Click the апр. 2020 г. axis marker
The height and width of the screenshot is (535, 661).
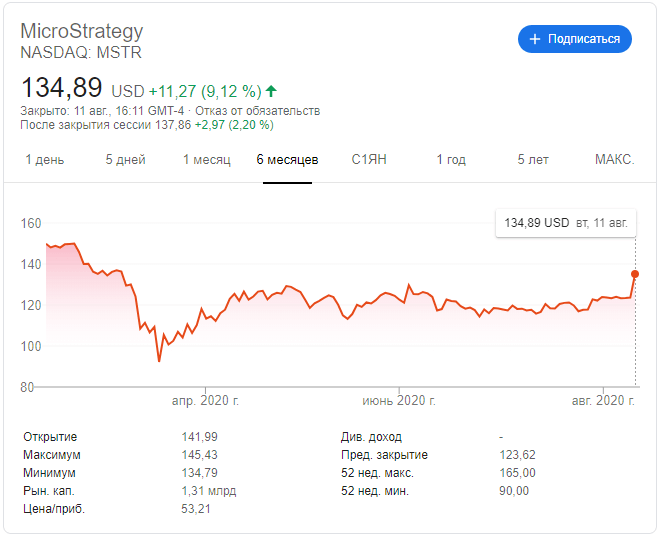[205, 400]
